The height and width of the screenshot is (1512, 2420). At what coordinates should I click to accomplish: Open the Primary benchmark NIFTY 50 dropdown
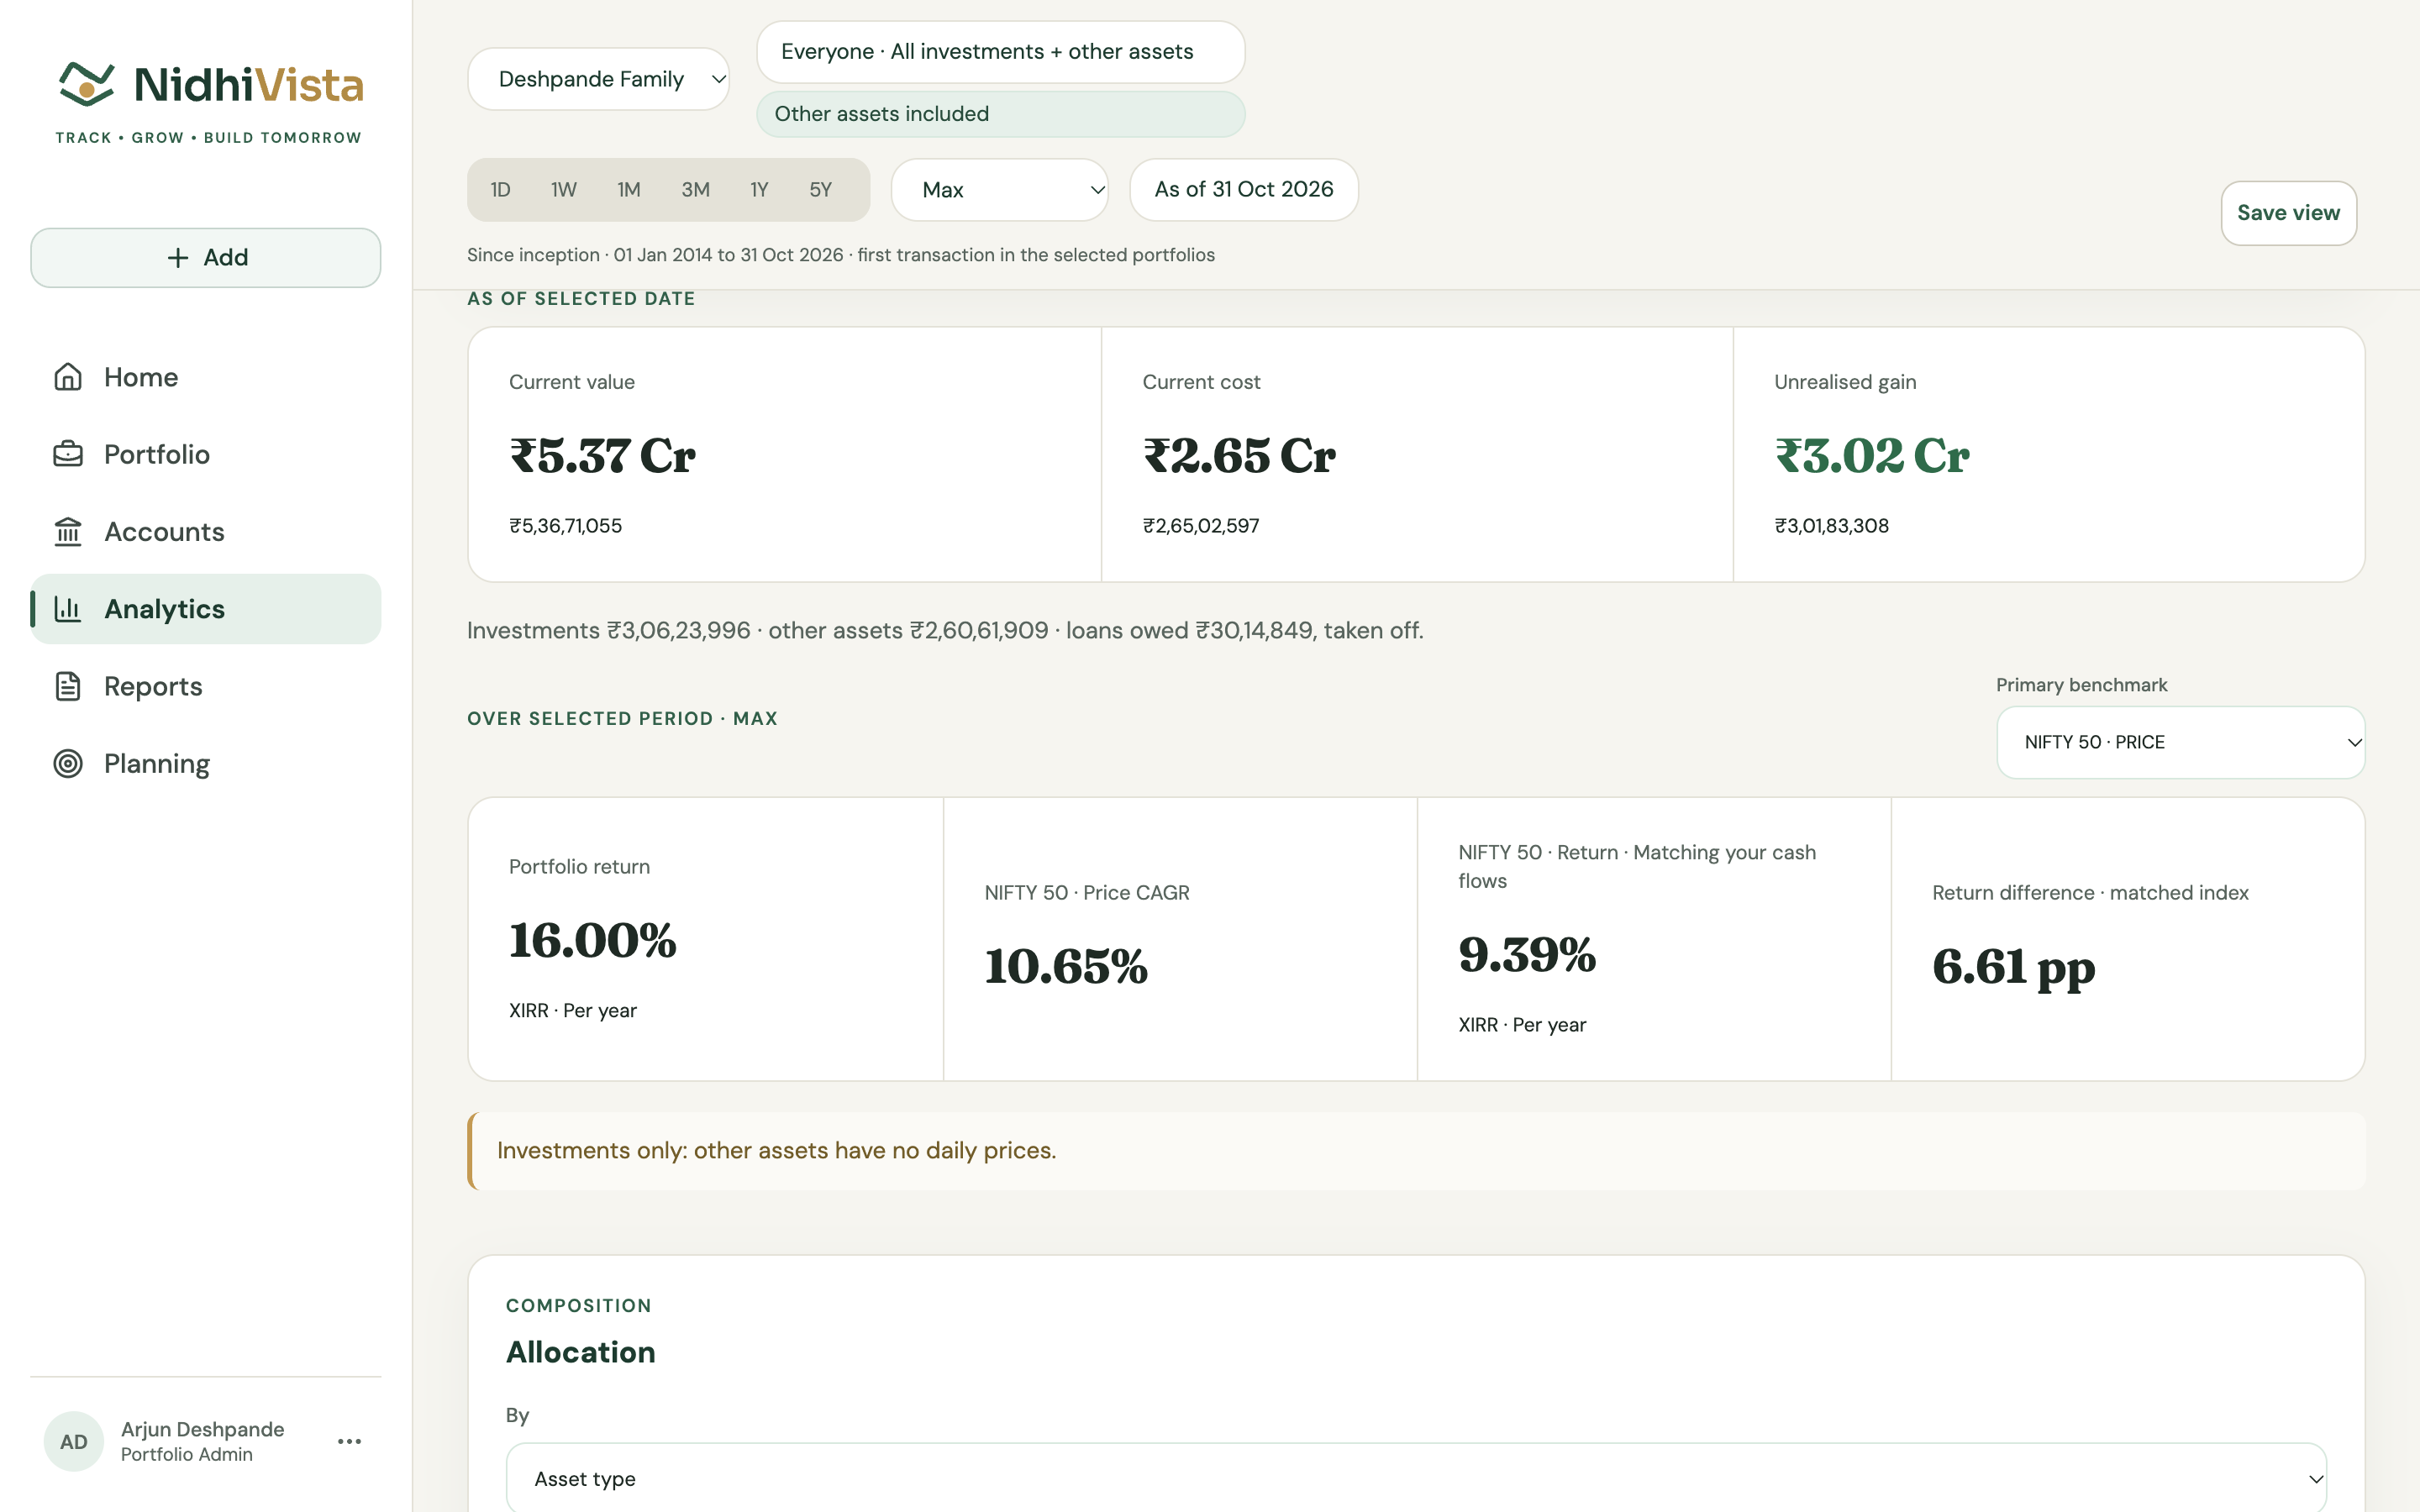(2180, 742)
